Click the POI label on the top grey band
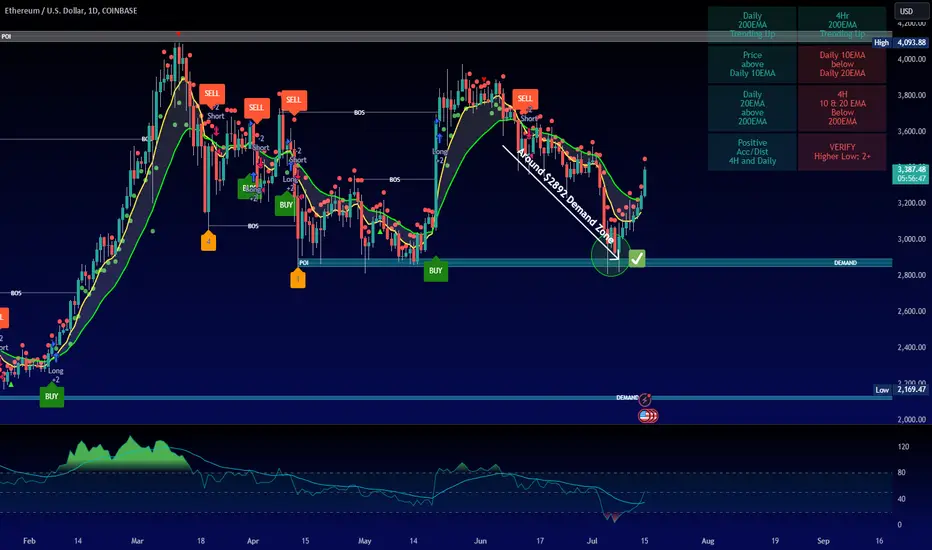Screen dimensions: 932x550 point(6,36)
